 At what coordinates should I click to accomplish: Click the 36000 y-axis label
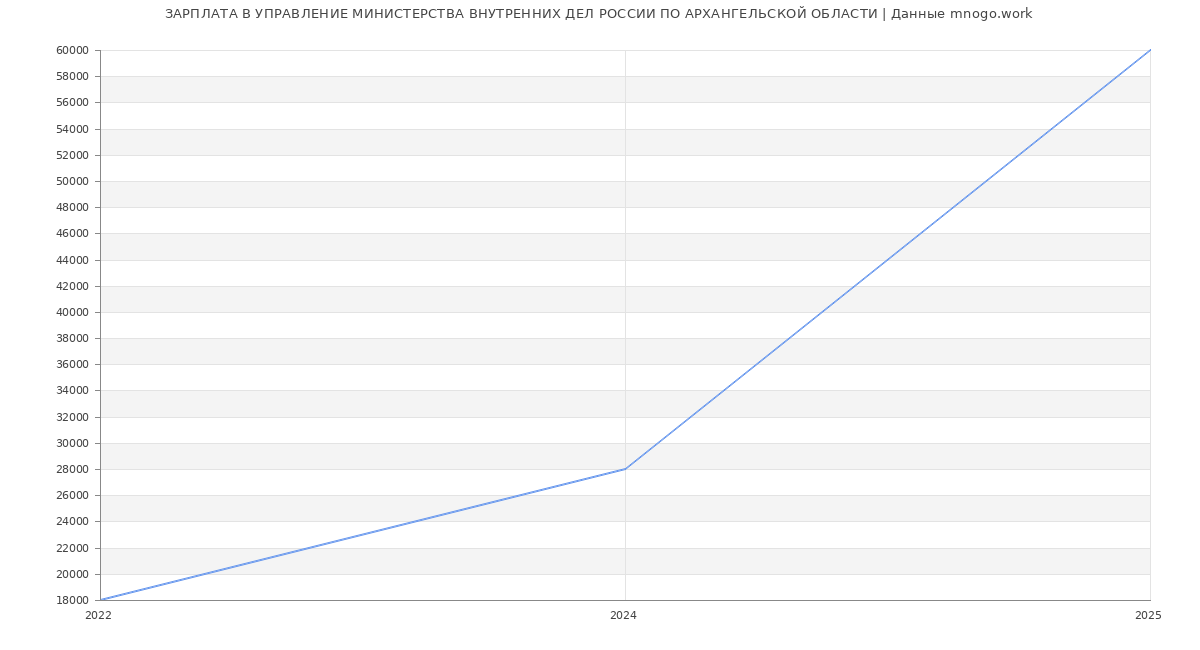(72, 365)
